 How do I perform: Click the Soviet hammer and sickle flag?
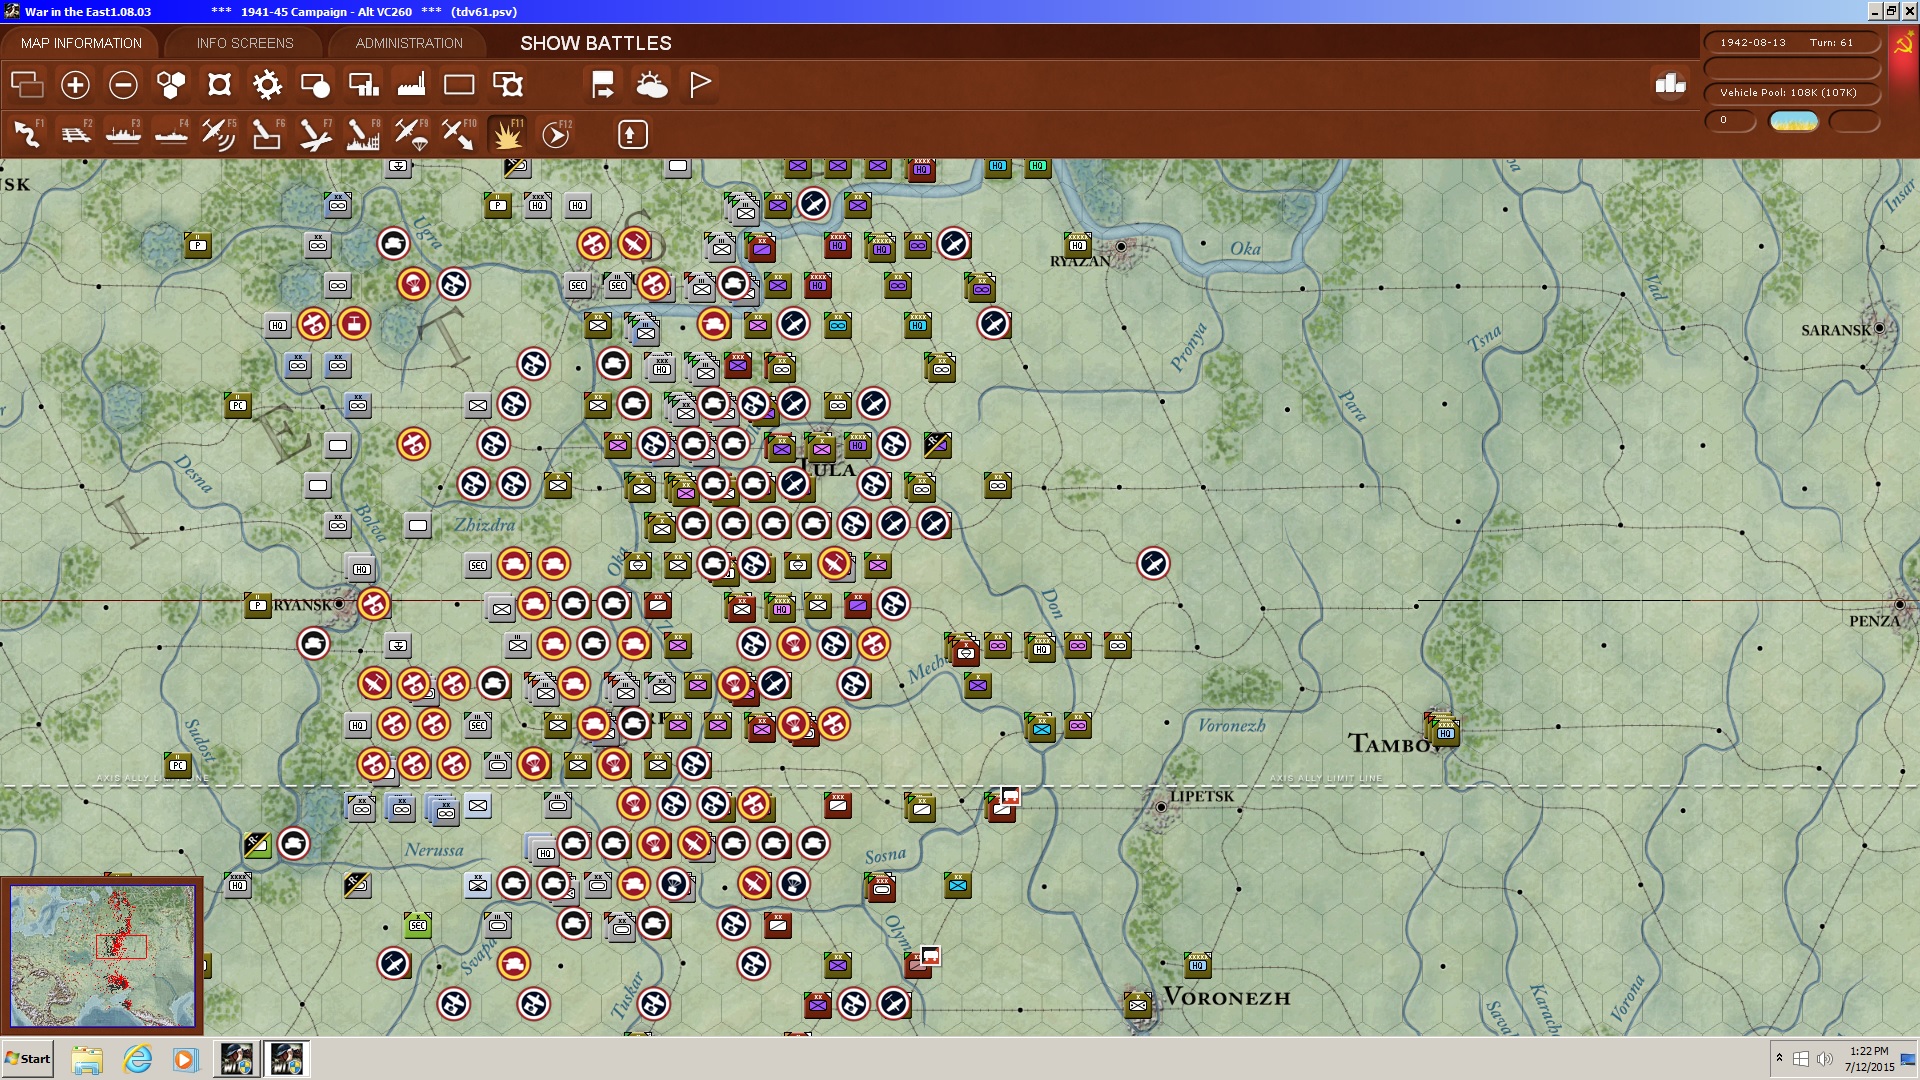[x=1904, y=45]
